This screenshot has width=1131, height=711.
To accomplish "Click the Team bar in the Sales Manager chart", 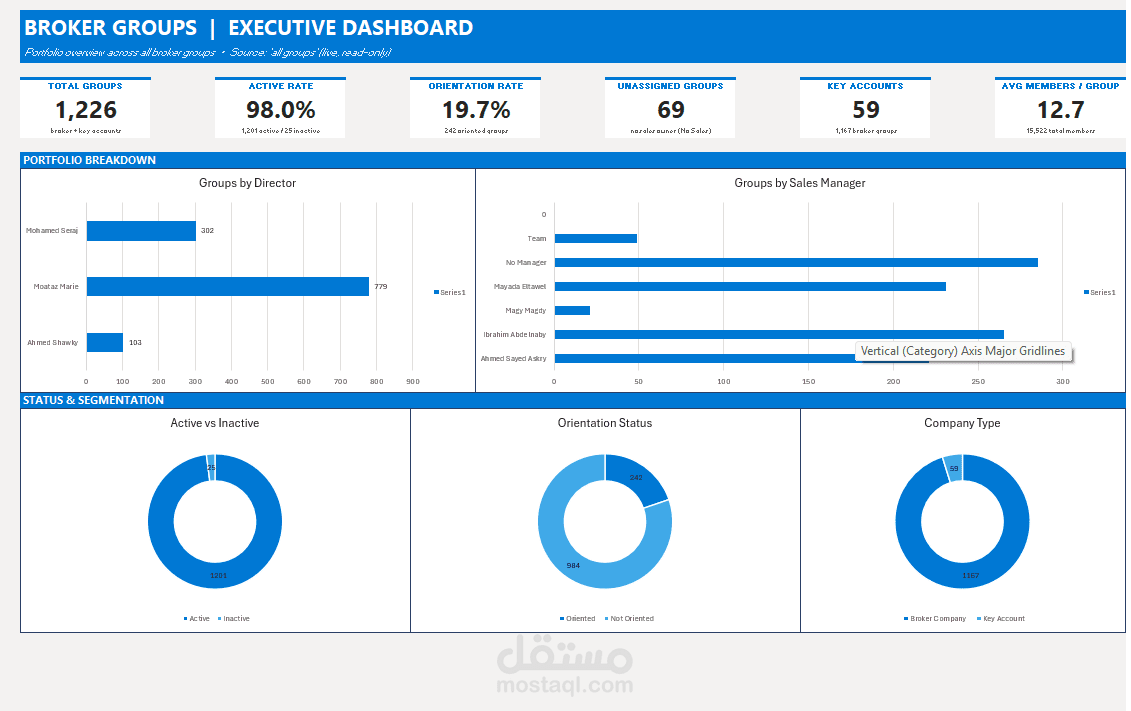I will tap(596, 239).
